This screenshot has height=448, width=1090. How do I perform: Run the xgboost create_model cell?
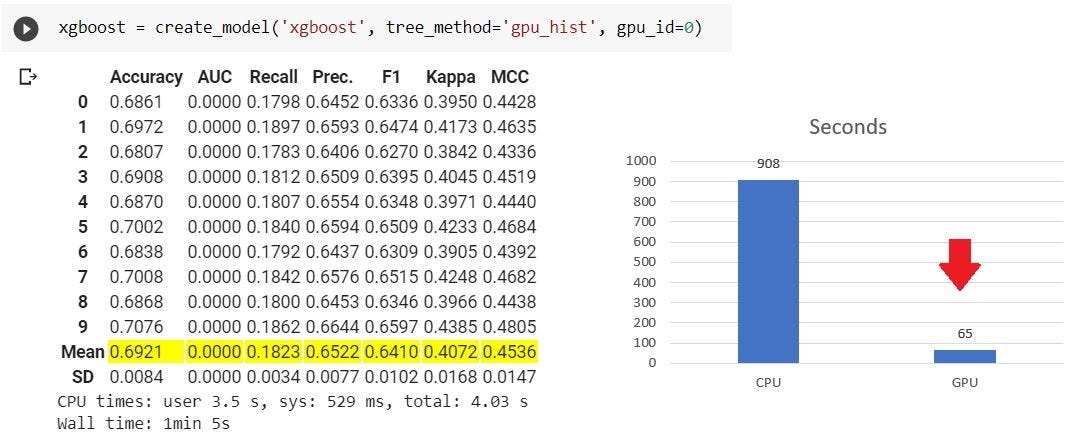(x=26, y=29)
